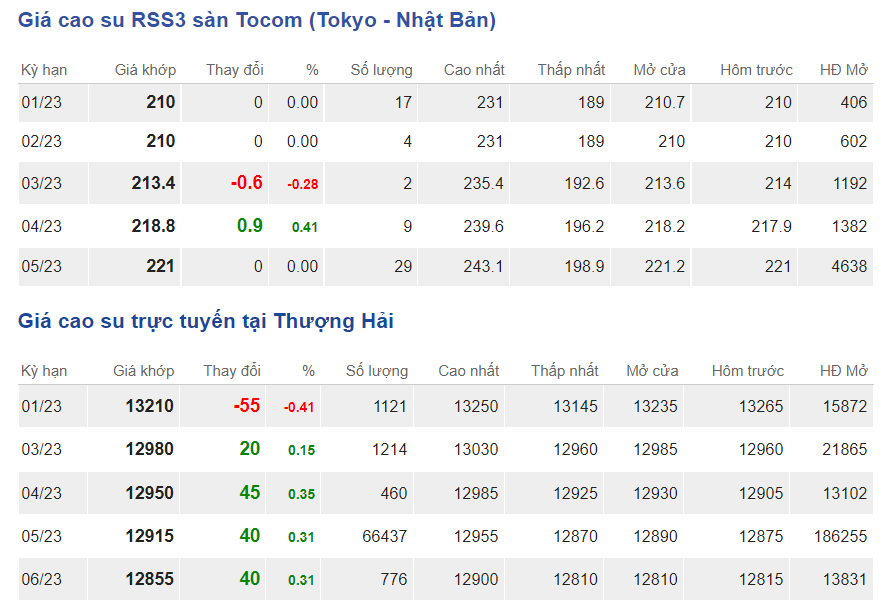Click 'Hôm trước' header in the Shanghai table

[748, 371]
